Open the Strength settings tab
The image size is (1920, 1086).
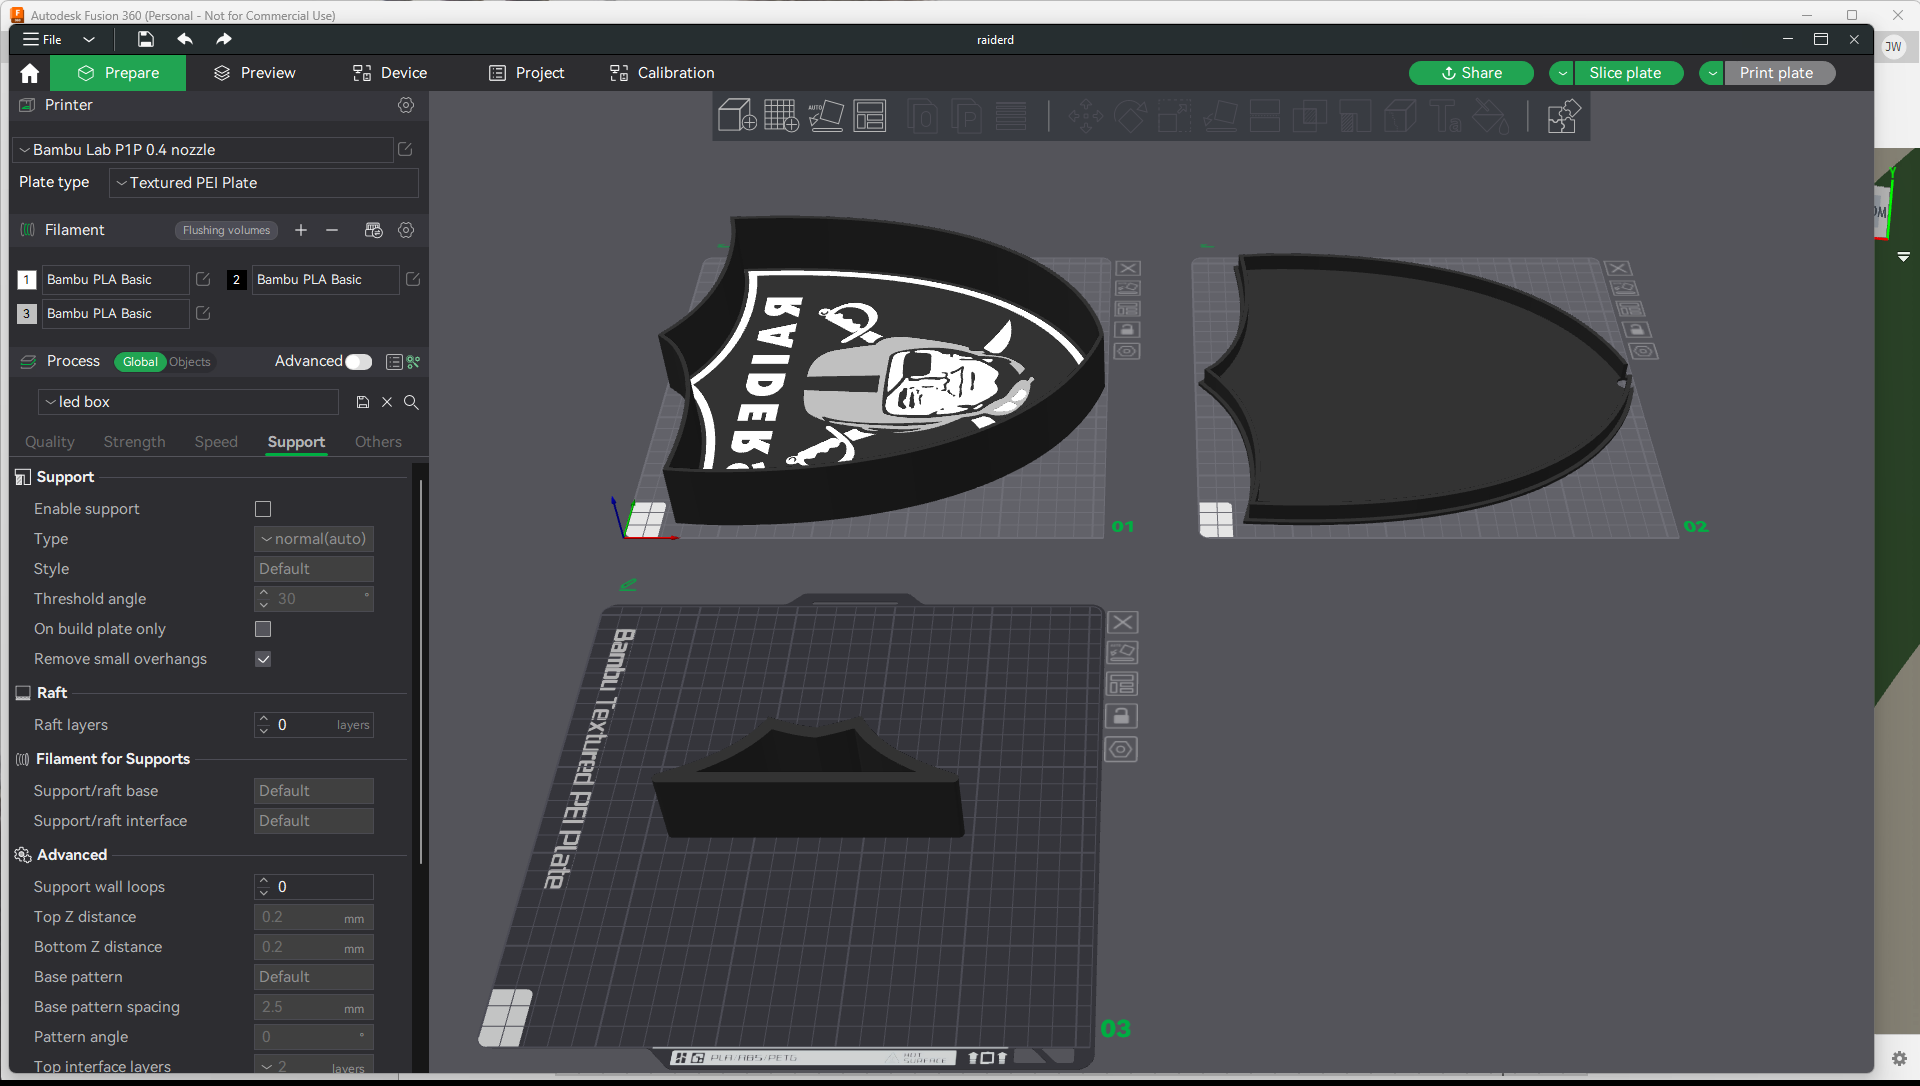pyautogui.click(x=135, y=442)
